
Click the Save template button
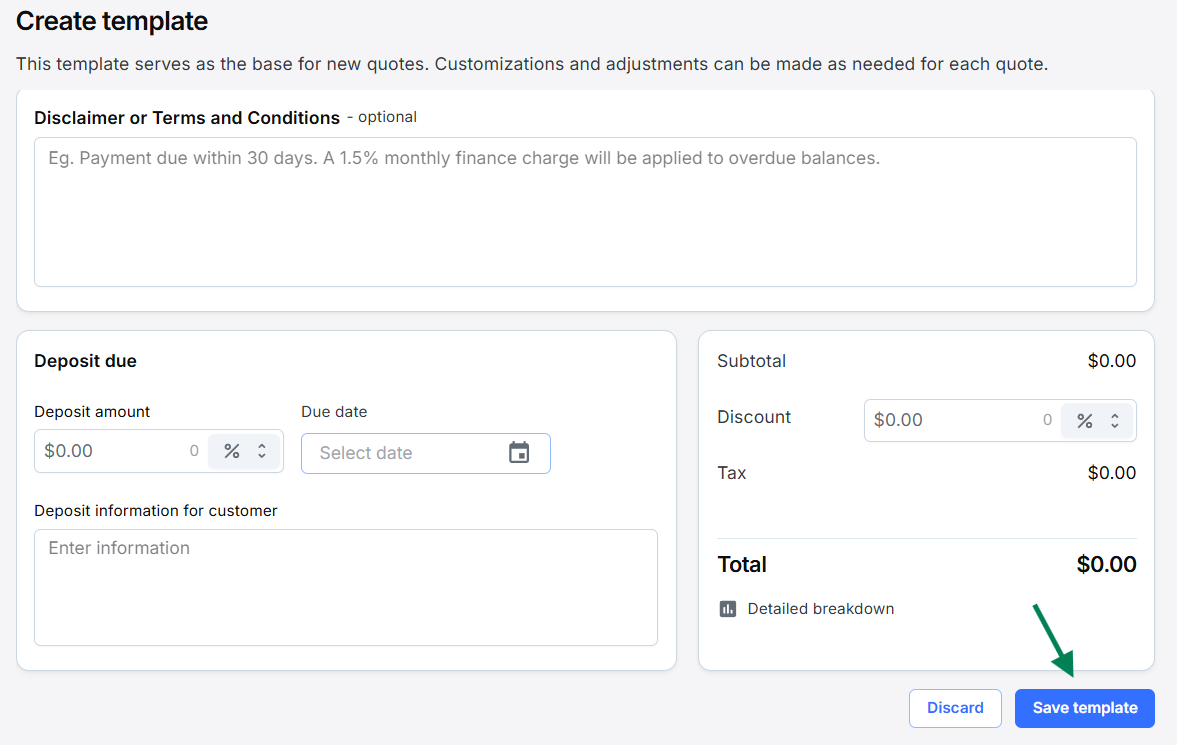1084,708
